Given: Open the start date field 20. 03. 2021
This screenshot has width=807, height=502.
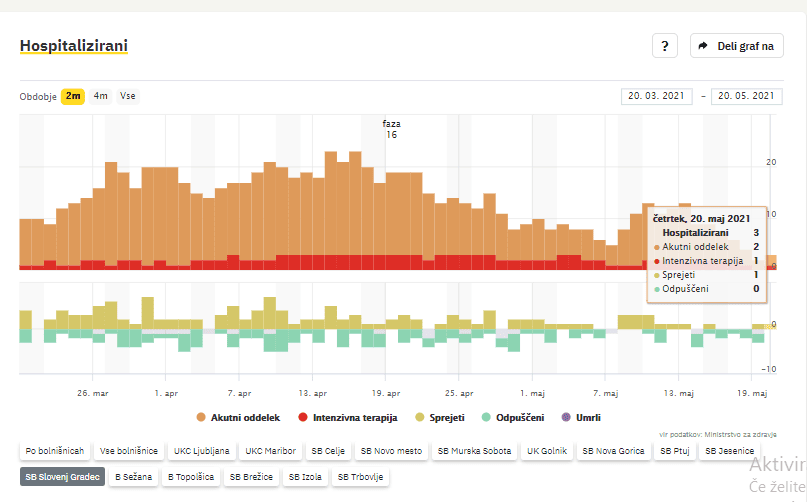Looking at the screenshot, I should point(656,96).
